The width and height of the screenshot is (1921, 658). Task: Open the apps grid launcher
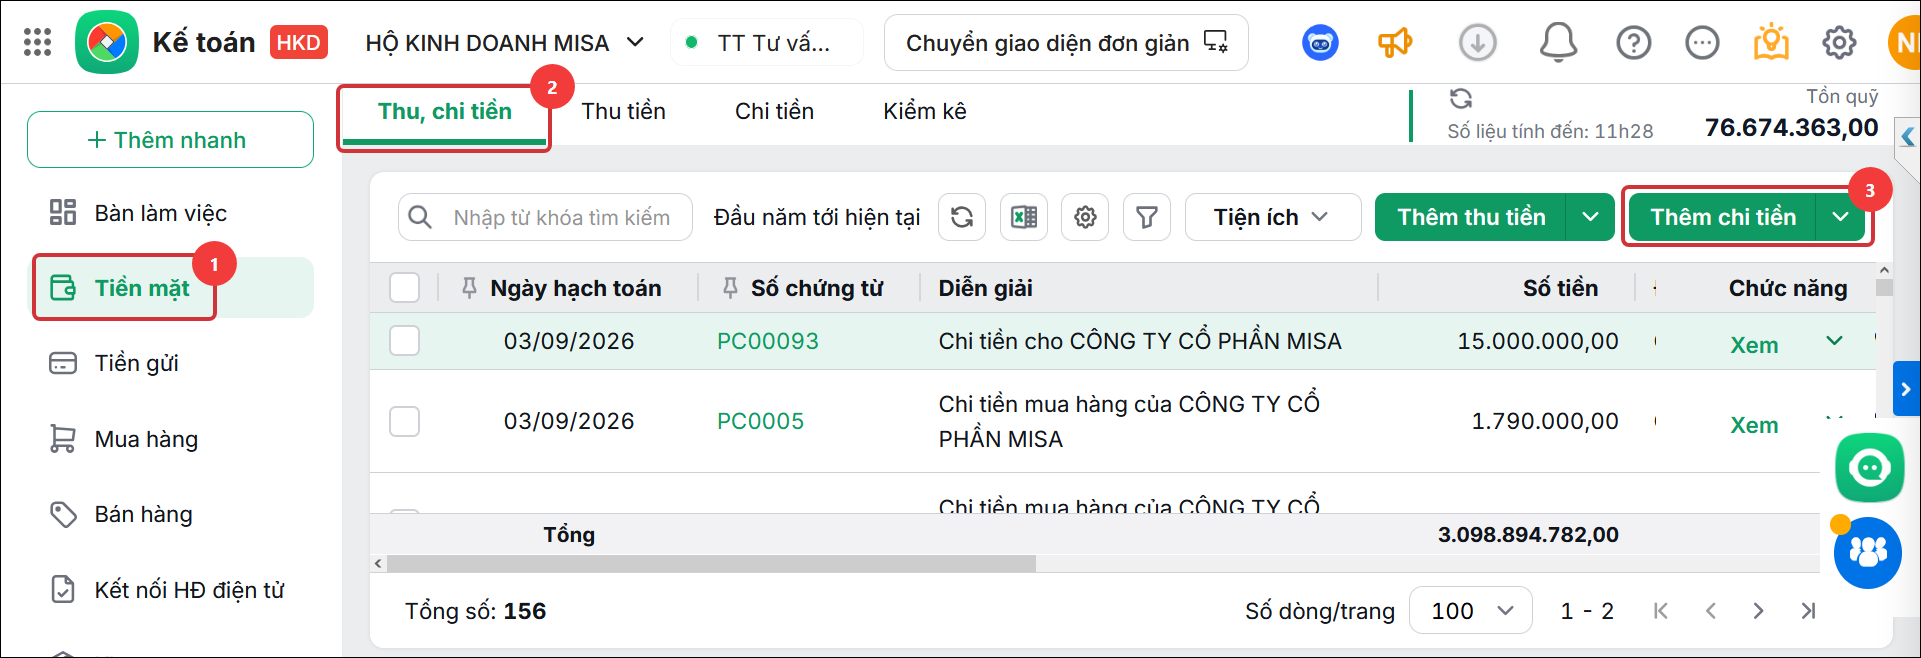point(37,42)
